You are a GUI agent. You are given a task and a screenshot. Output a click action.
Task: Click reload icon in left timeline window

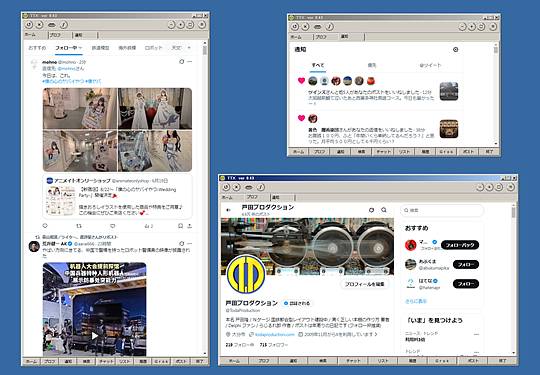29,25
